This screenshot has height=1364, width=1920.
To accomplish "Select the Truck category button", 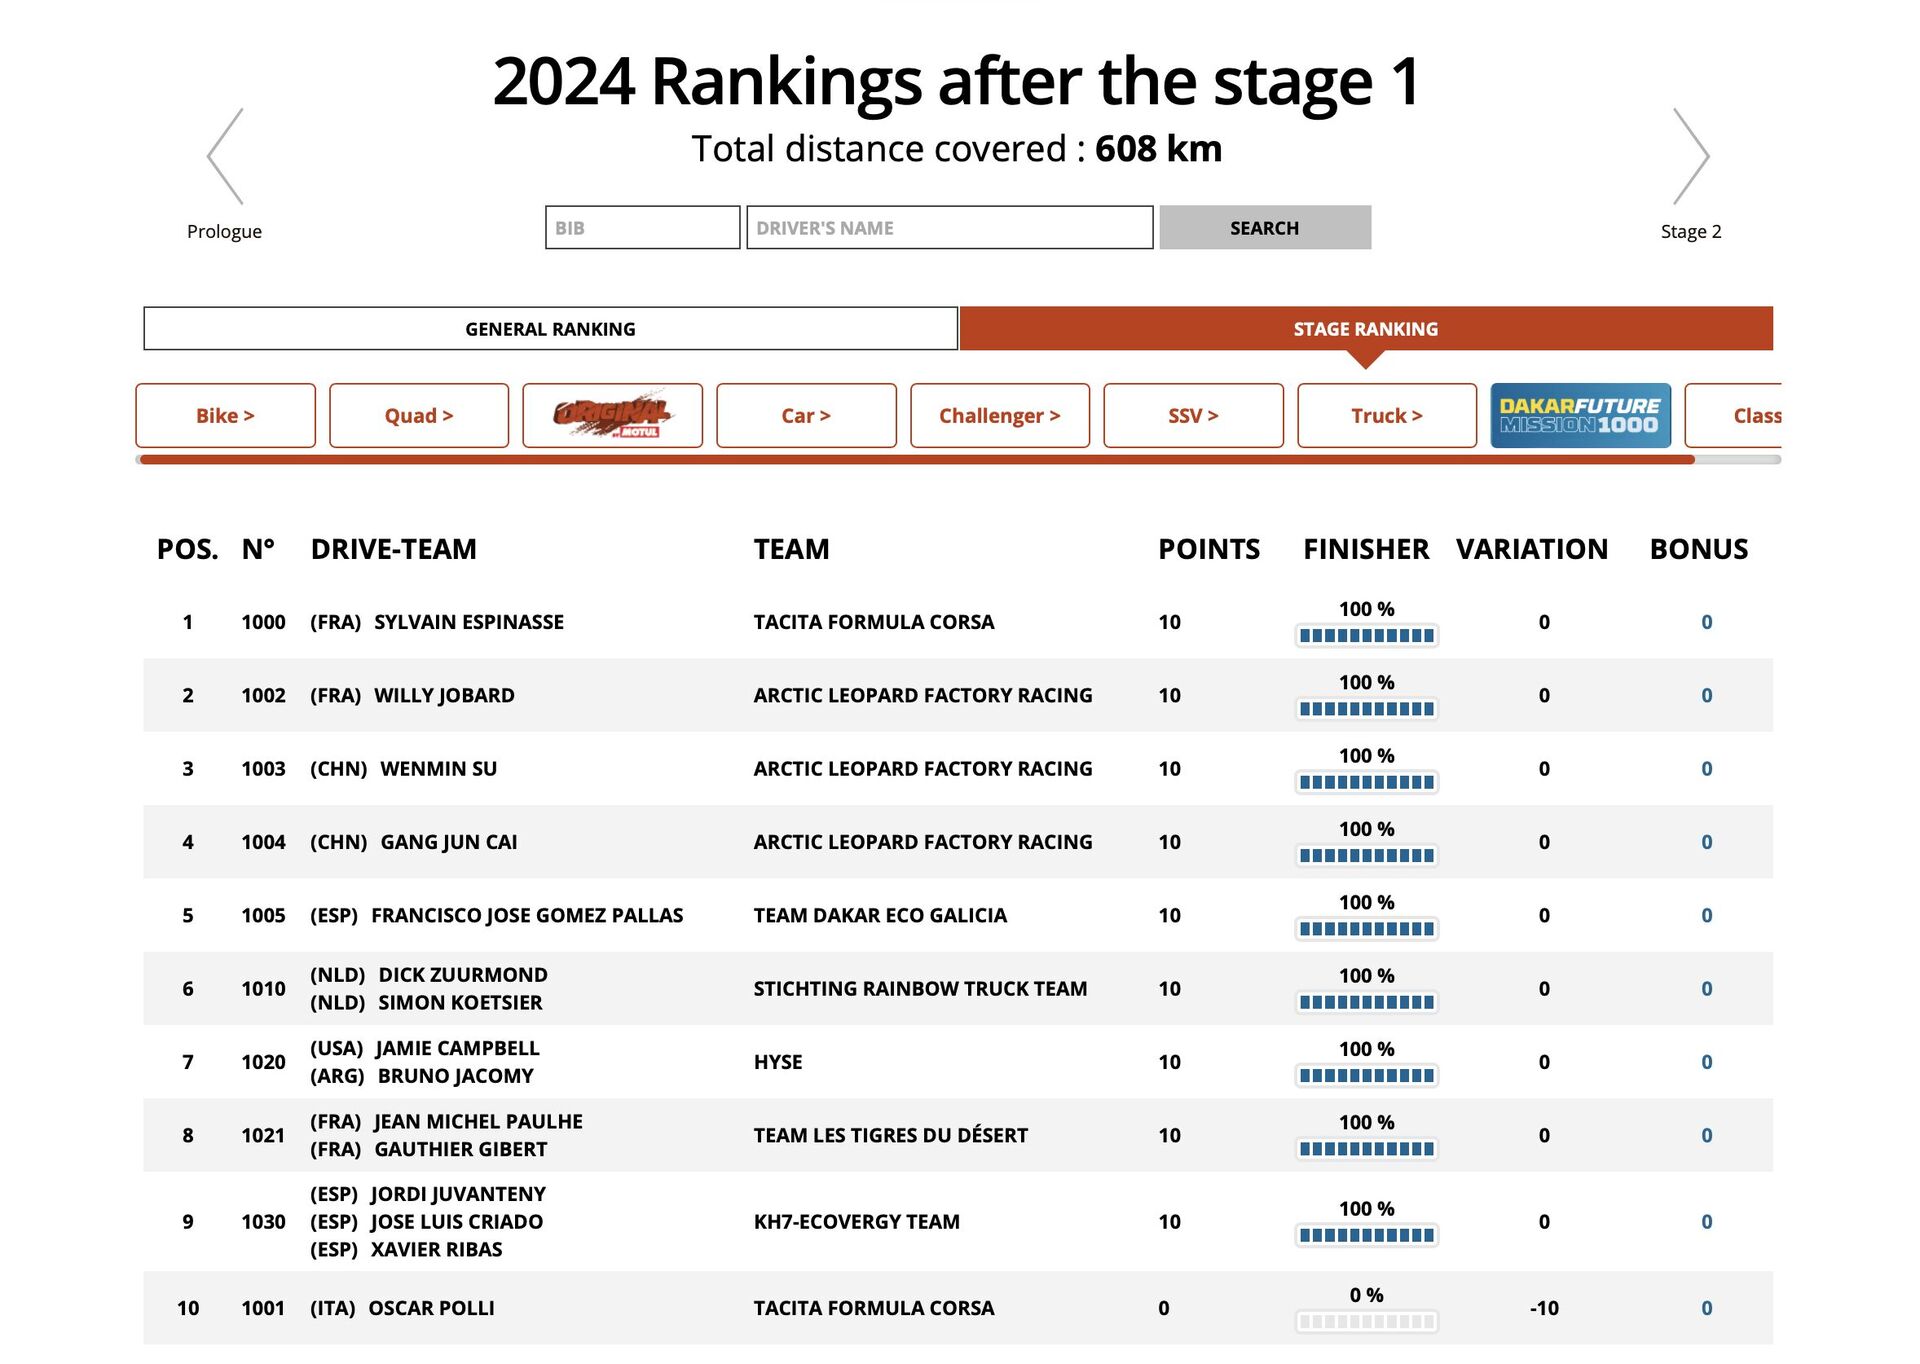I will coord(1386,415).
